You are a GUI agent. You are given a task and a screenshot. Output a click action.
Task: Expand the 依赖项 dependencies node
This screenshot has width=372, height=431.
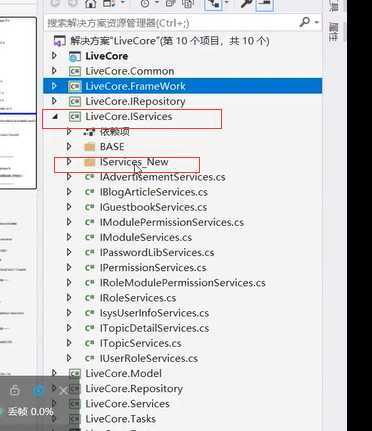(x=69, y=131)
